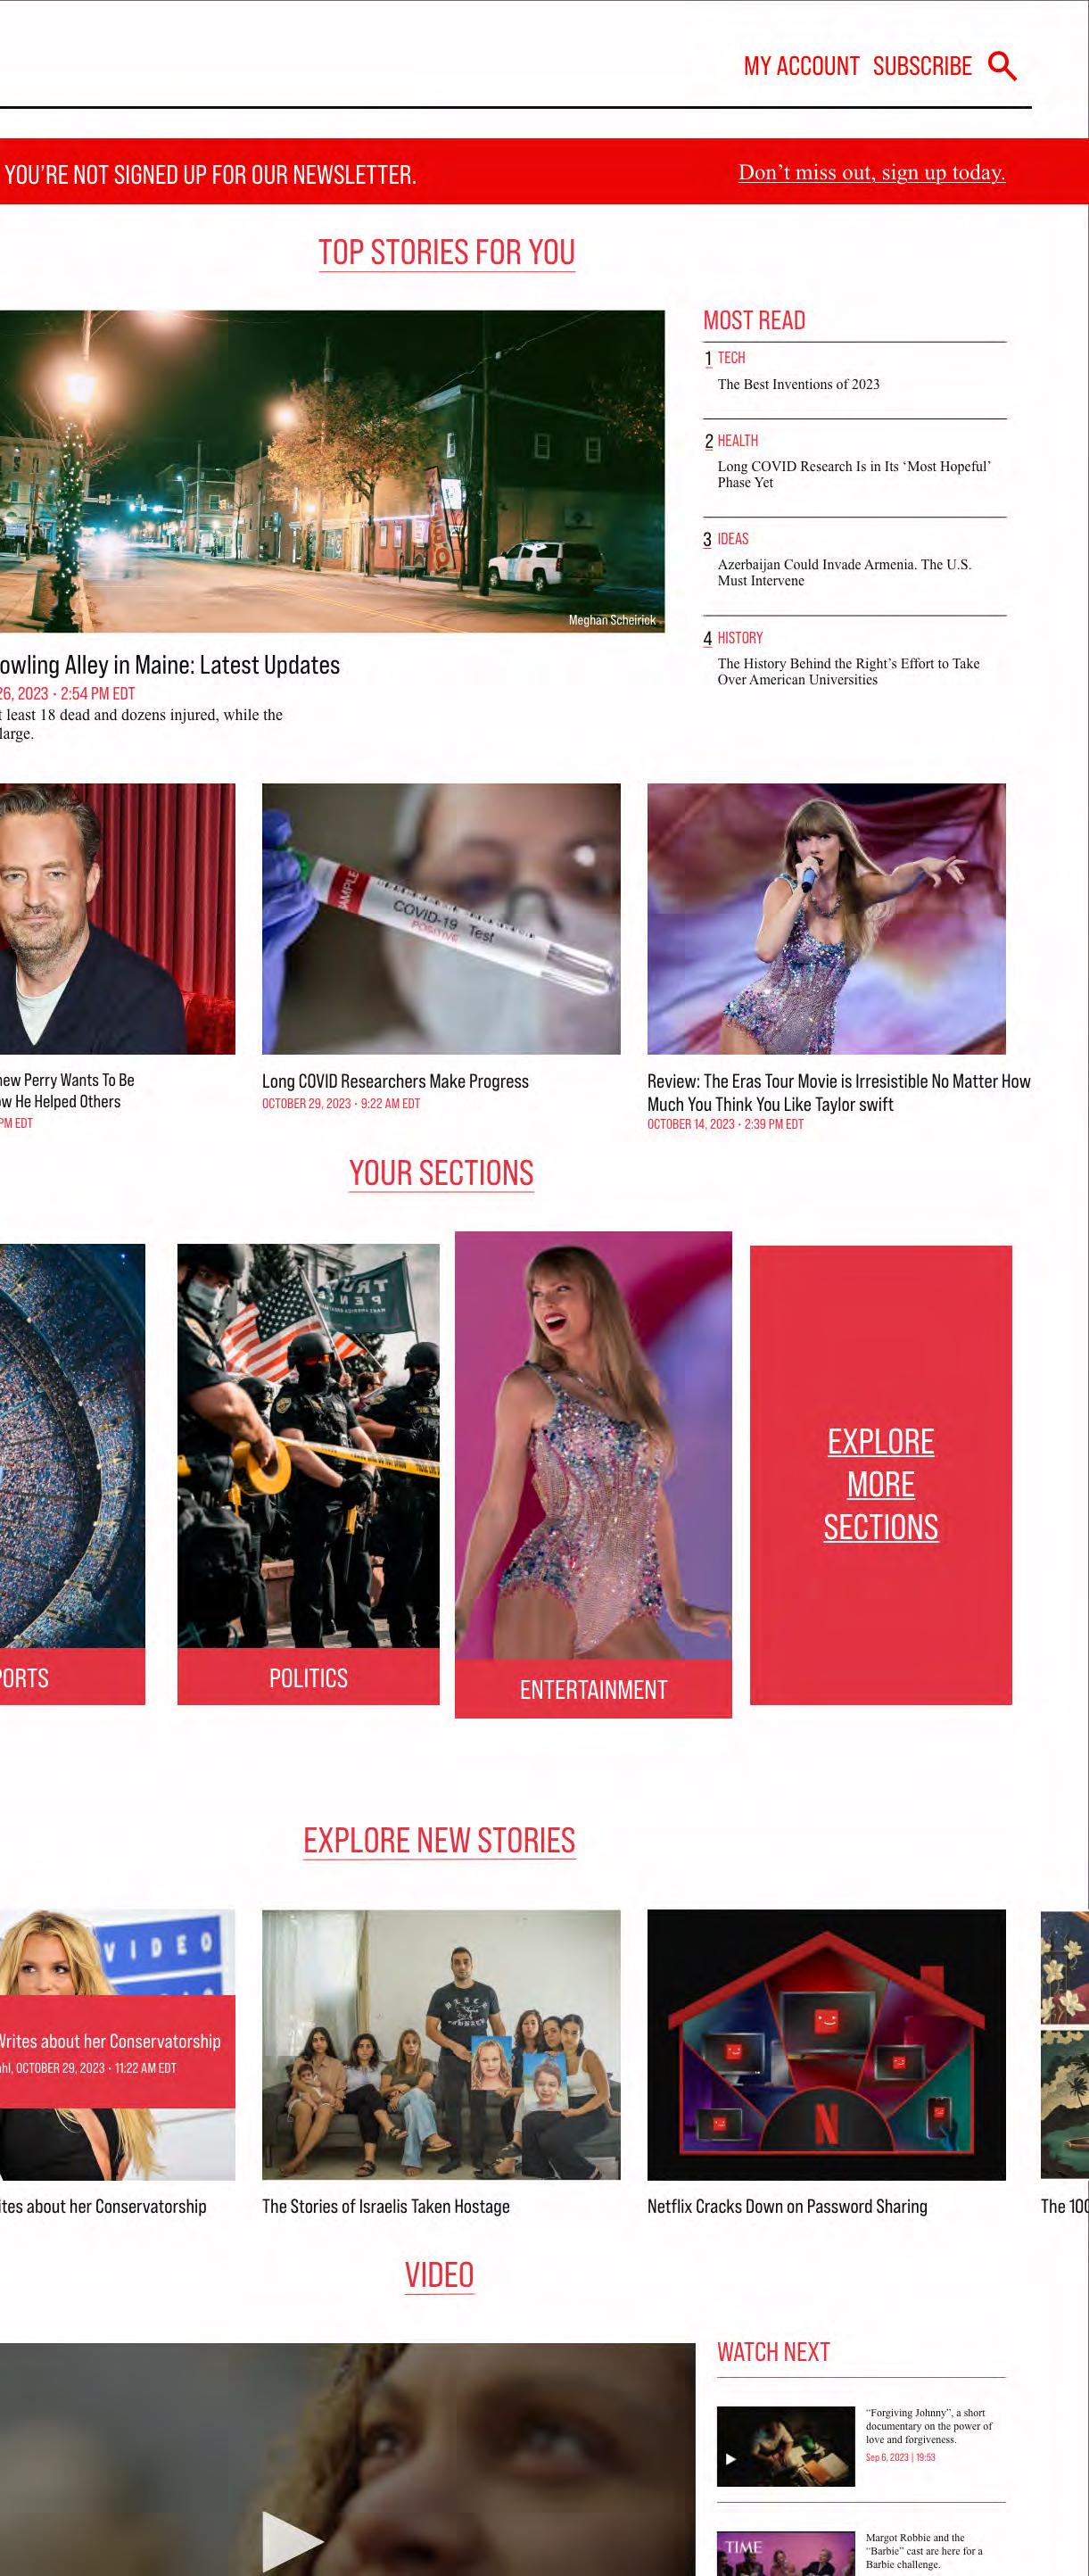Open the POLITICS section tile
This screenshot has height=2576, width=1089.
coord(308,1474)
